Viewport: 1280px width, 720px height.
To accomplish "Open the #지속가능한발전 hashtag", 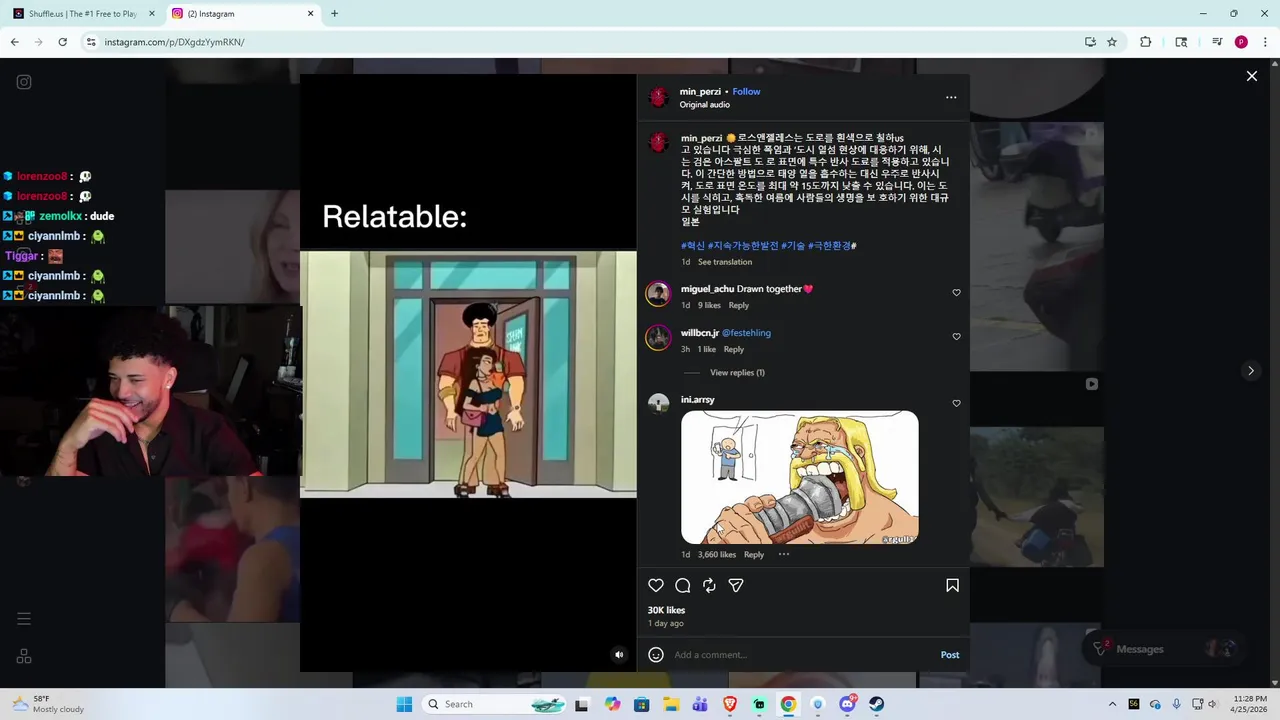I will [x=742, y=246].
